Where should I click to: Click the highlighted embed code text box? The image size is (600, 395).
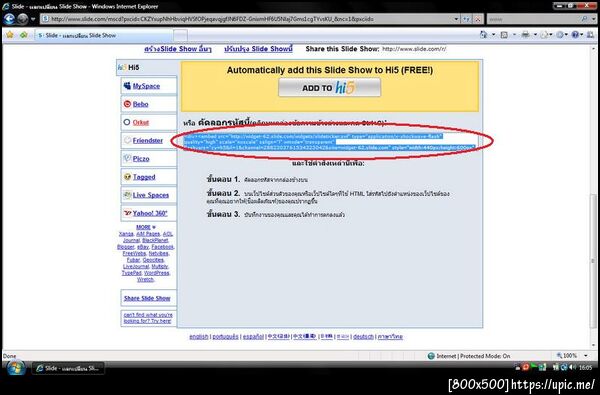(x=330, y=142)
